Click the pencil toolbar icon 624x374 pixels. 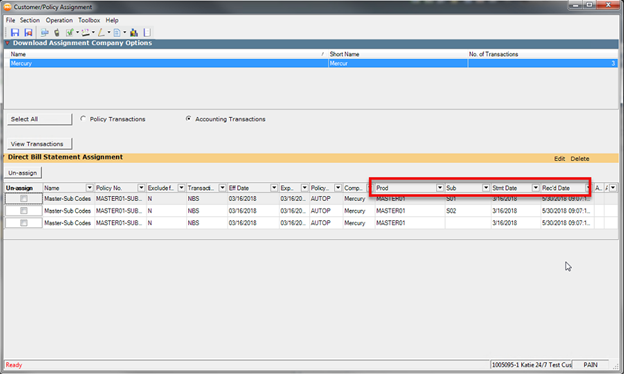[101, 33]
